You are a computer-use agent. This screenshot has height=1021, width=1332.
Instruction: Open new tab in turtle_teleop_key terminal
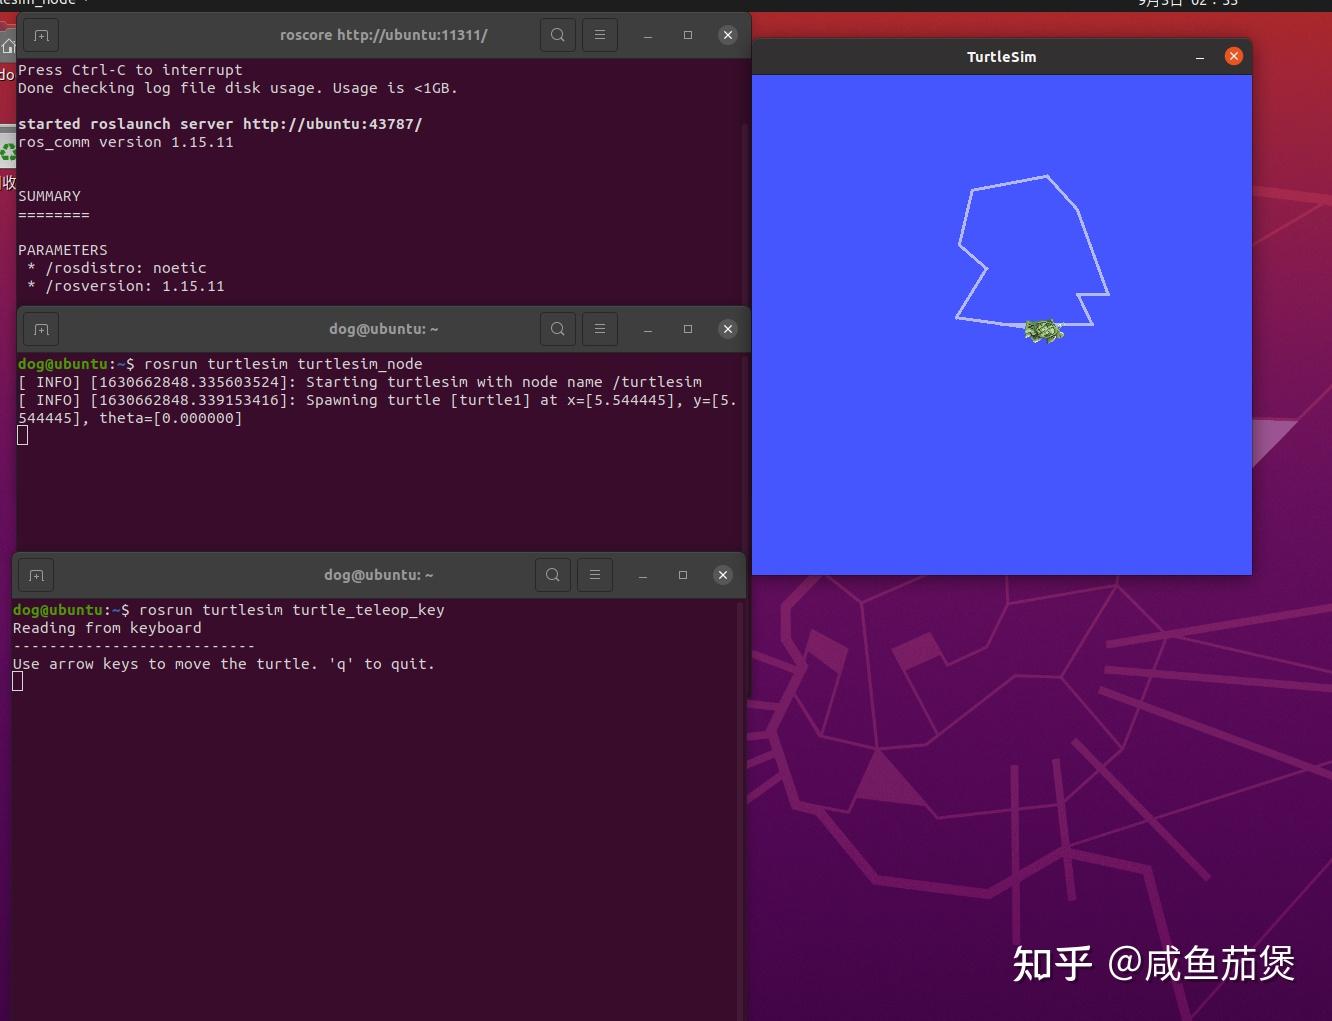[36, 575]
